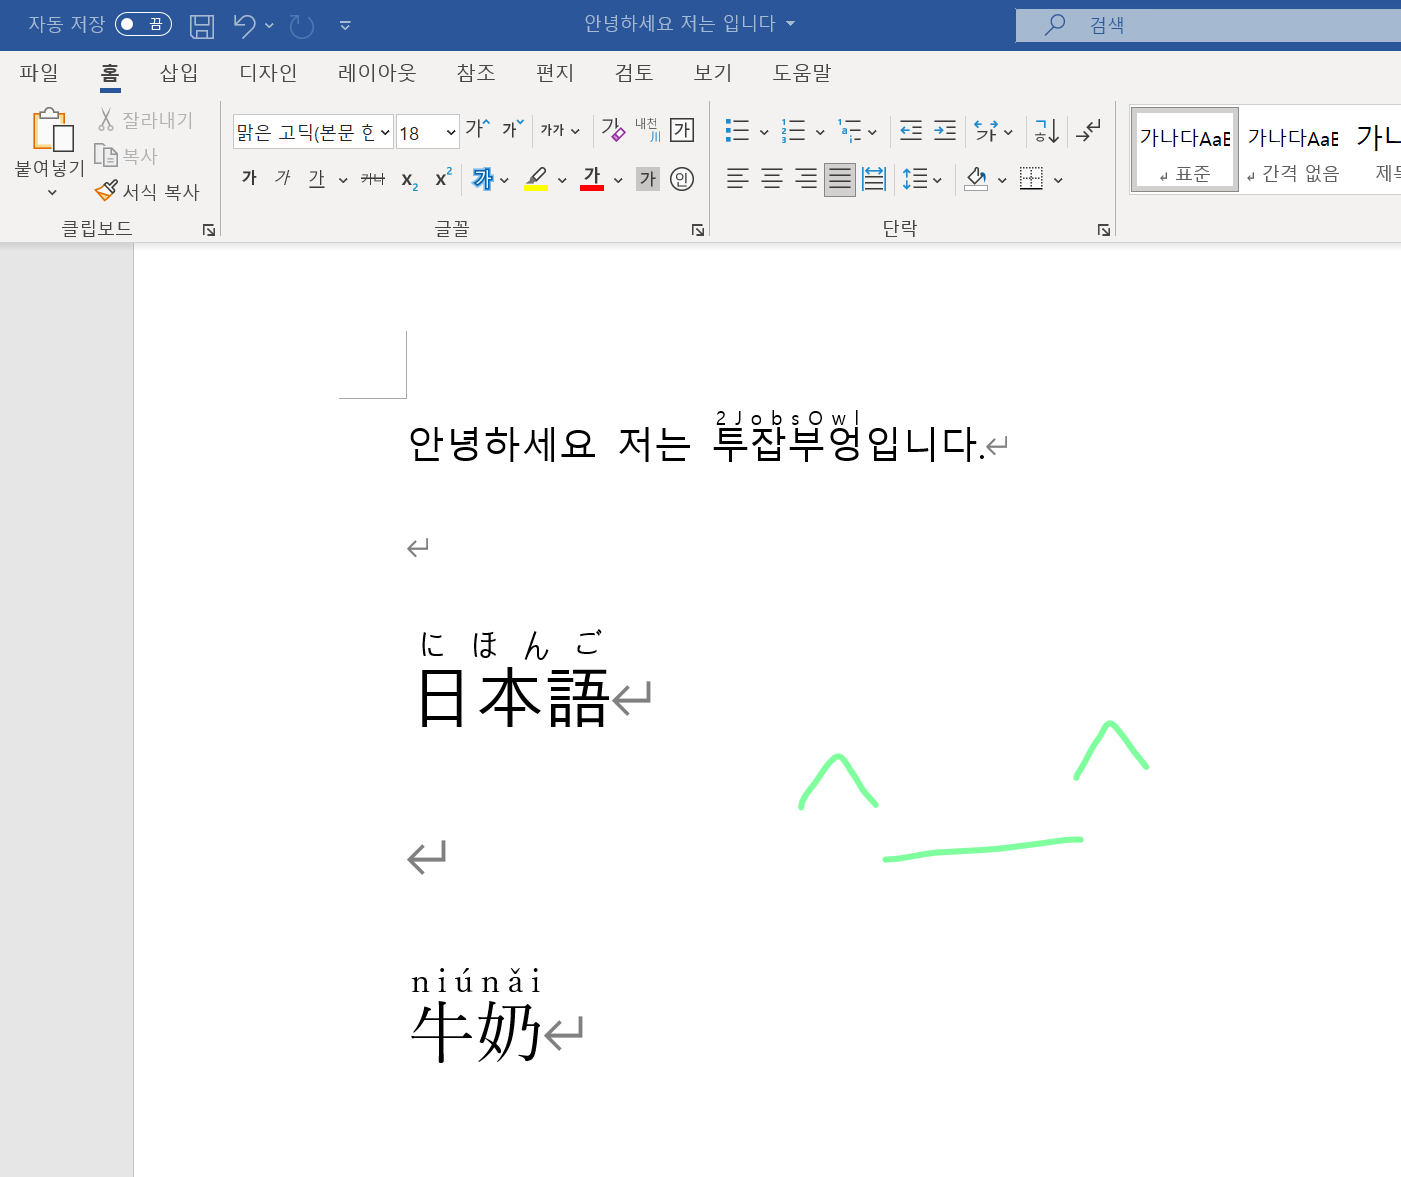Expand the multilevel list dropdown
The height and width of the screenshot is (1177, 1401).
(x=873, y=131)
